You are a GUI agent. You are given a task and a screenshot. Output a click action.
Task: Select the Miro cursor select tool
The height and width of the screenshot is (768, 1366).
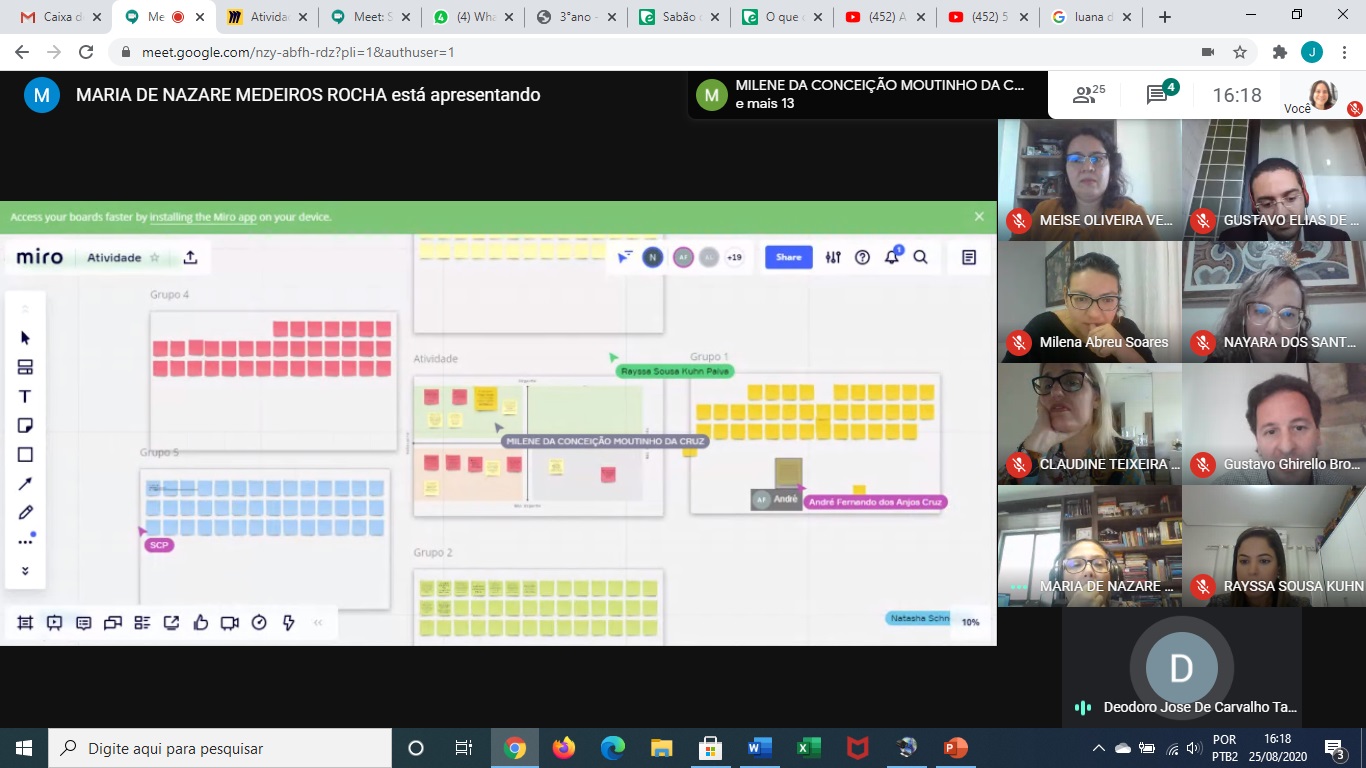[x=25, y=338]
